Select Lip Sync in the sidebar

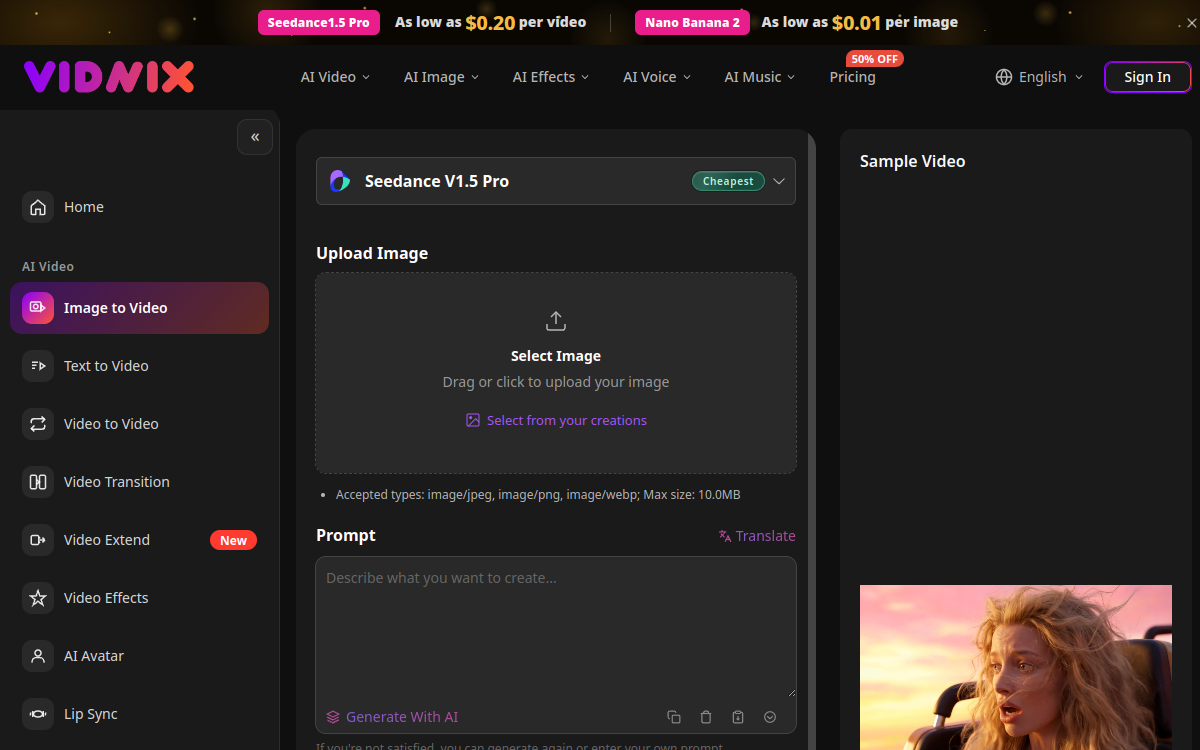point(140,714)
